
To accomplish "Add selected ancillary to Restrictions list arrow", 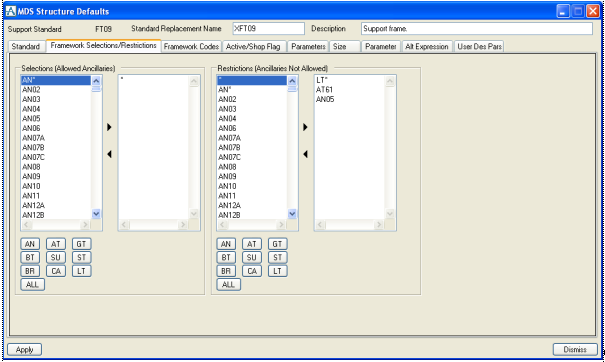I will click(x=305, y=127).
